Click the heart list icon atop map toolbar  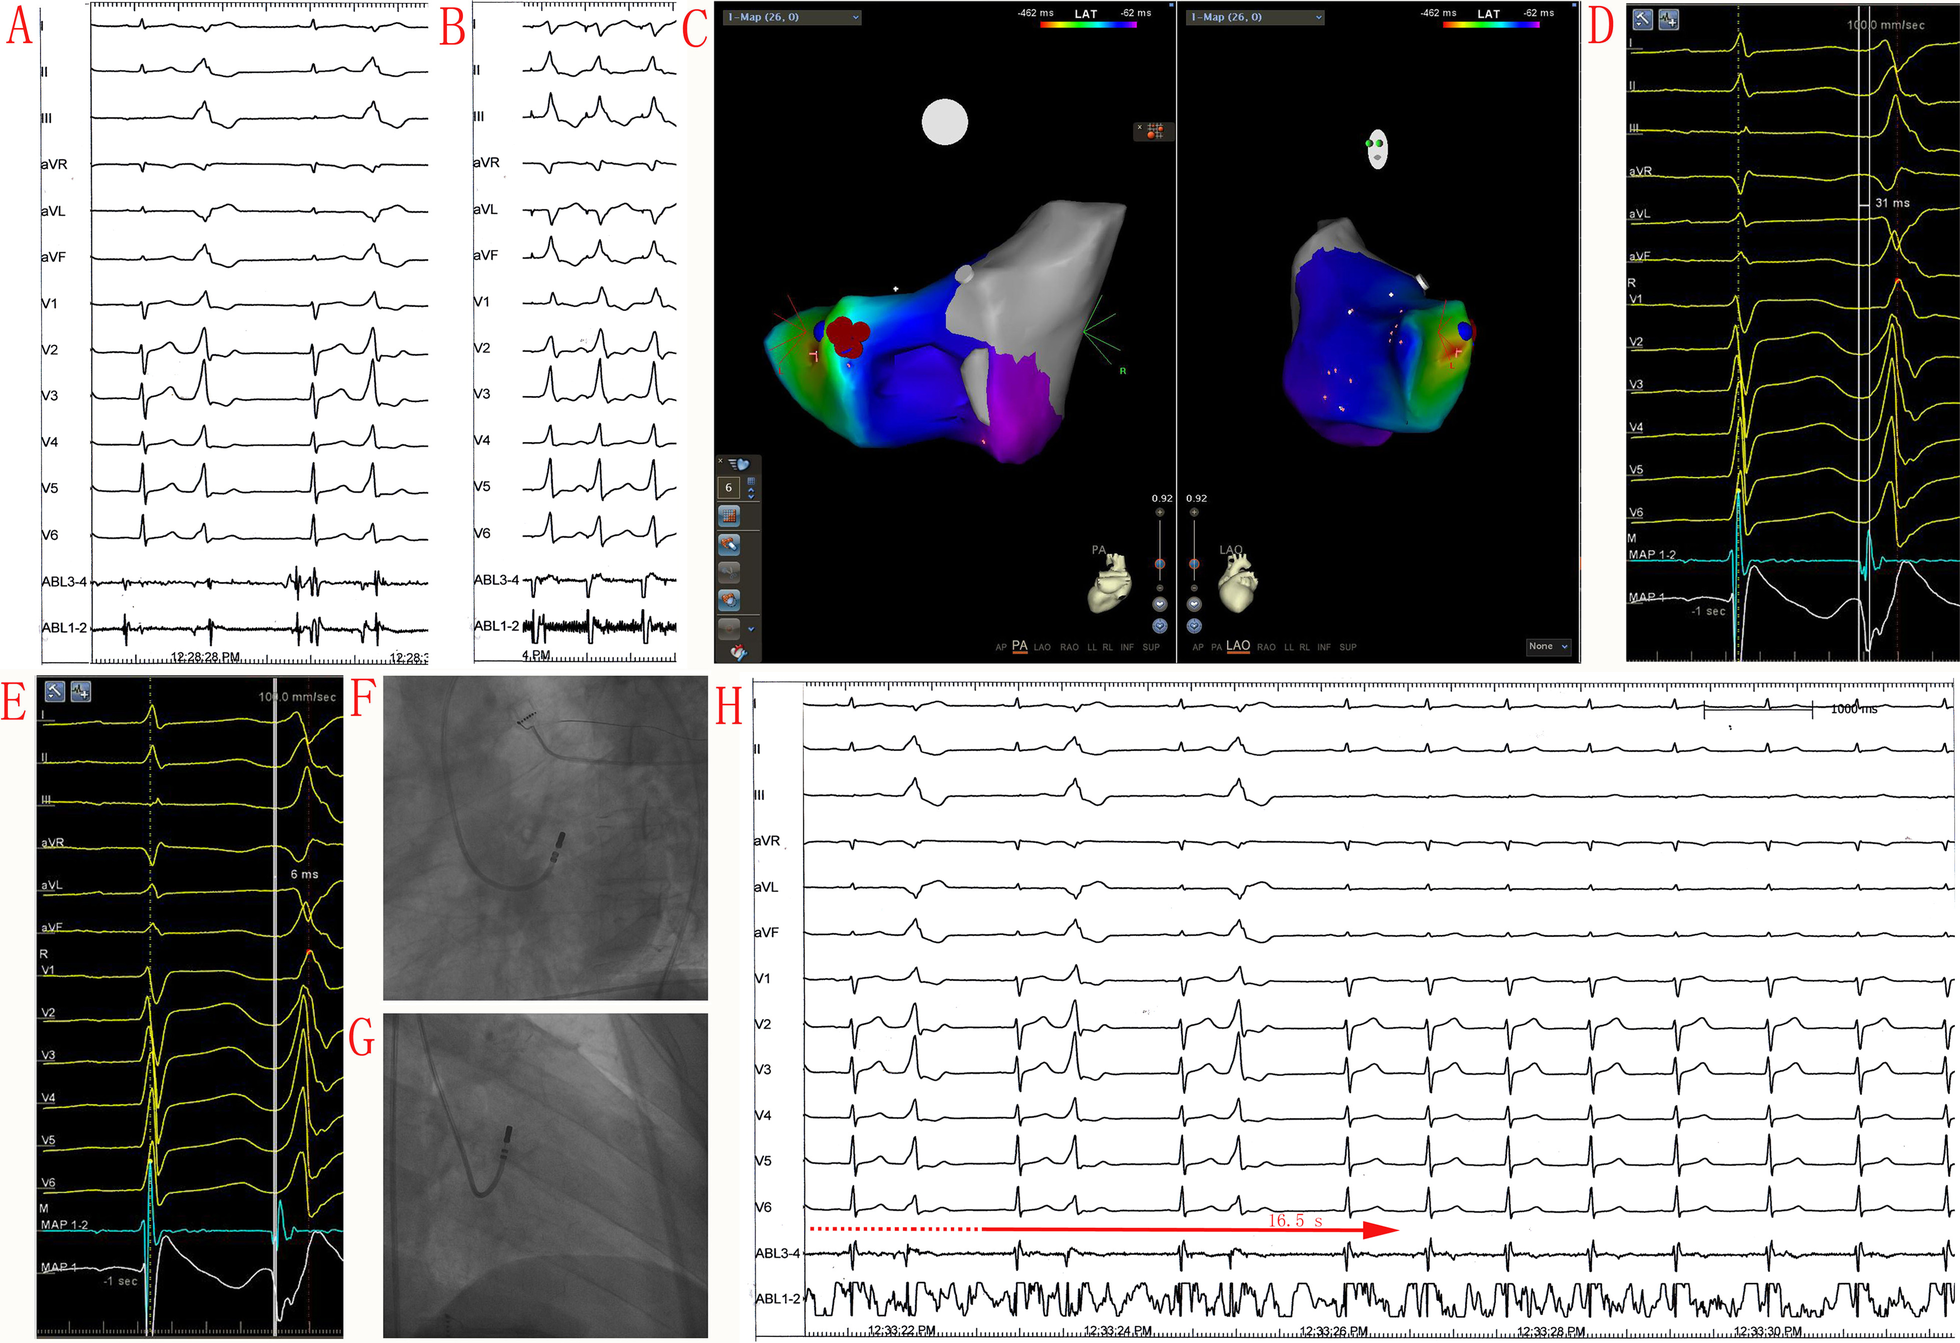[739, 463]
